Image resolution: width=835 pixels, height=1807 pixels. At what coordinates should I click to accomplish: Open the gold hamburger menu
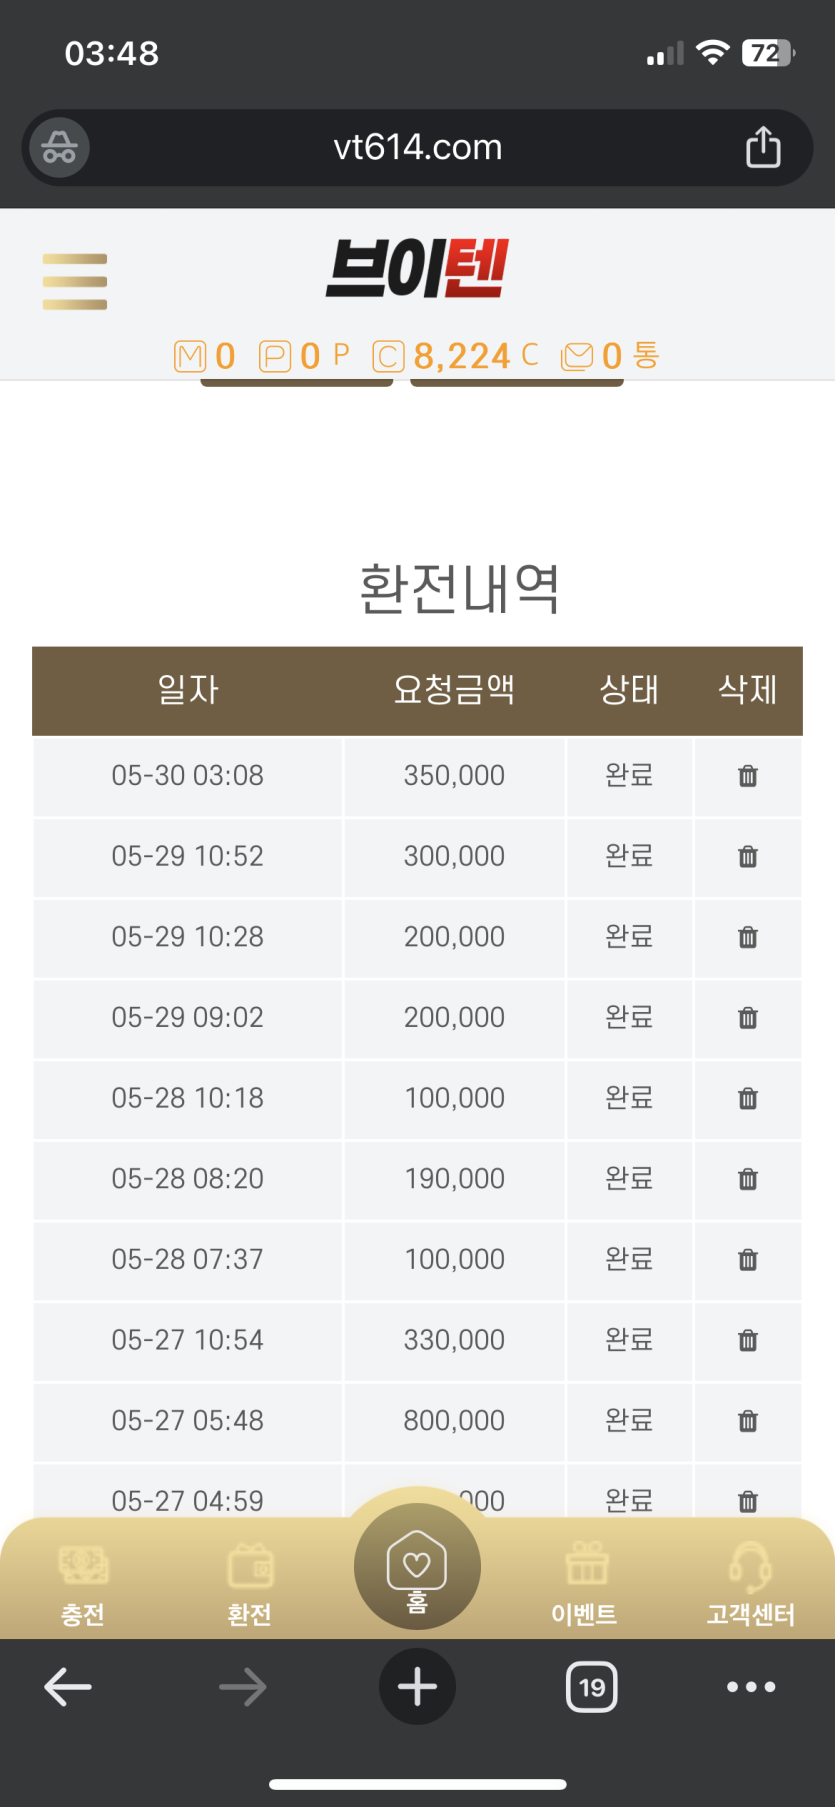click(75, 281)
